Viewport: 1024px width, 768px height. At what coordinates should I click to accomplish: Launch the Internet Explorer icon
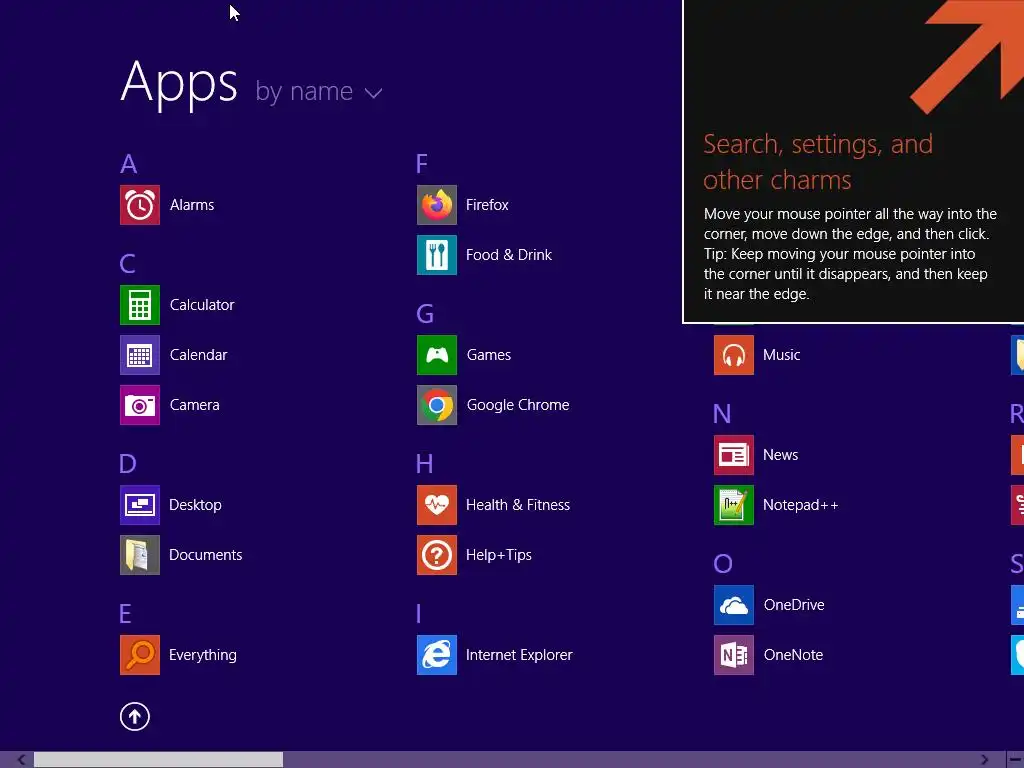[437, 655]
